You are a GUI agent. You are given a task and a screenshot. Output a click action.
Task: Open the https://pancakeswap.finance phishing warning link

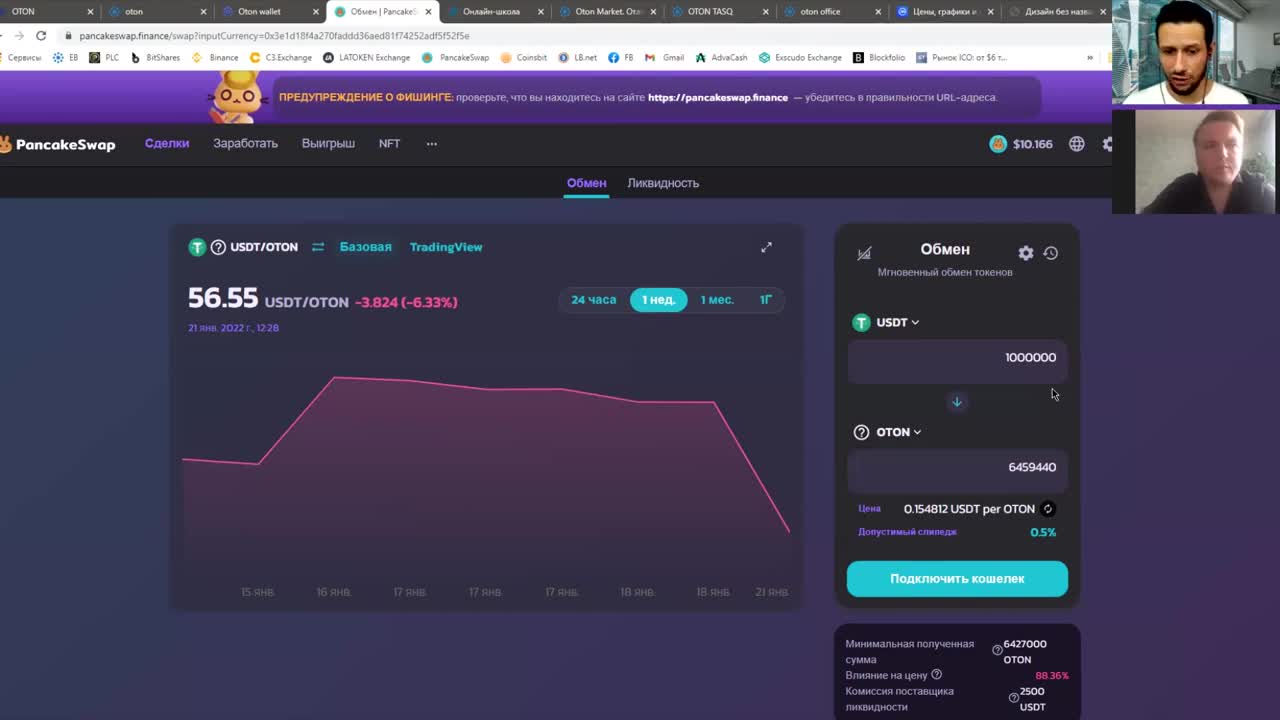coord(718,98)
